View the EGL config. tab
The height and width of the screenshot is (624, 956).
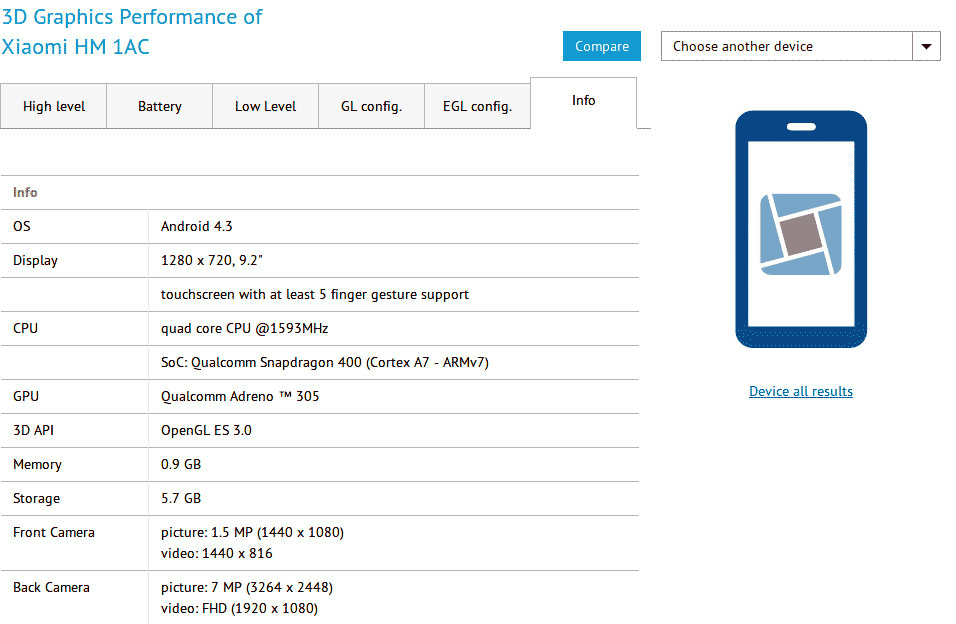477,107
